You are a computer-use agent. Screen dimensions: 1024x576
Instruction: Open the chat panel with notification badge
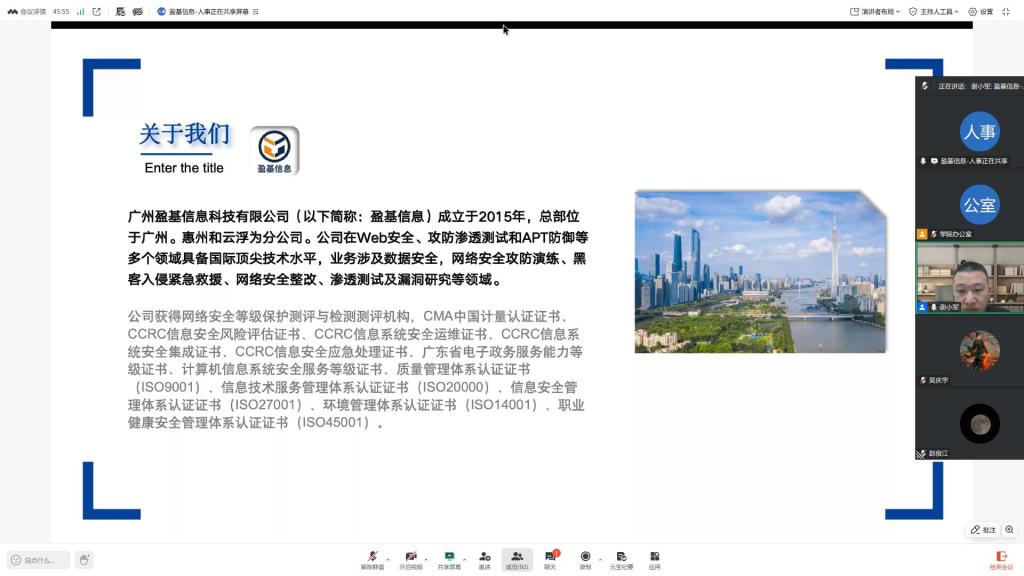click(x=551, y=560)
